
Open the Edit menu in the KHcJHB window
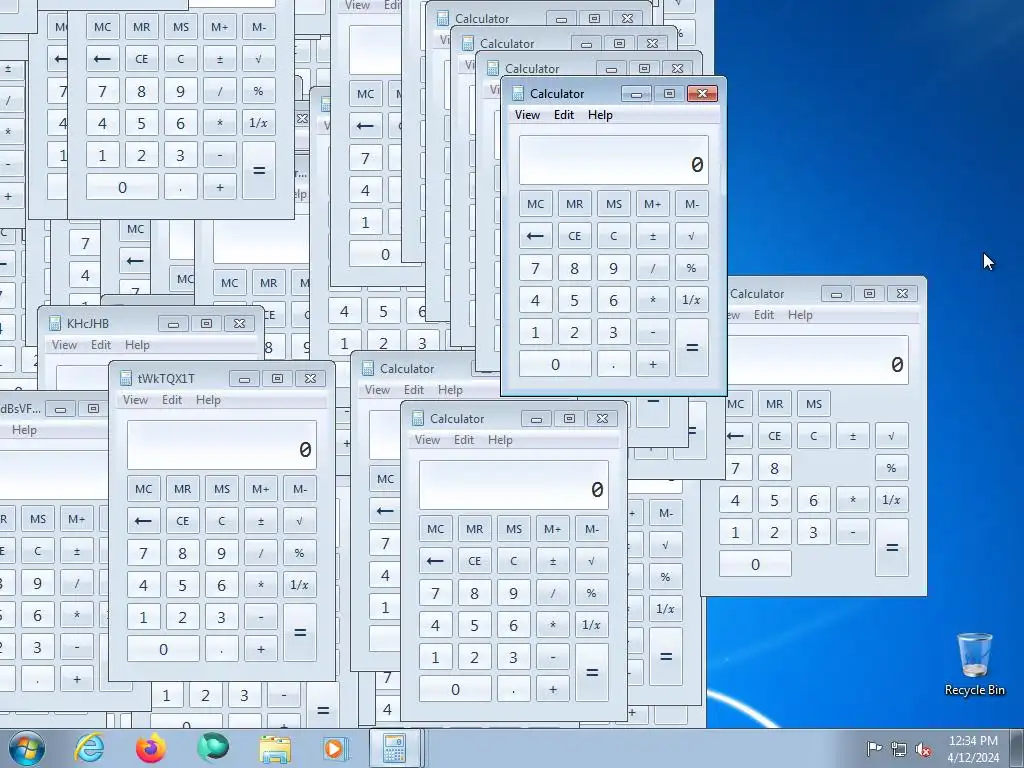click(x=101, y=345)
